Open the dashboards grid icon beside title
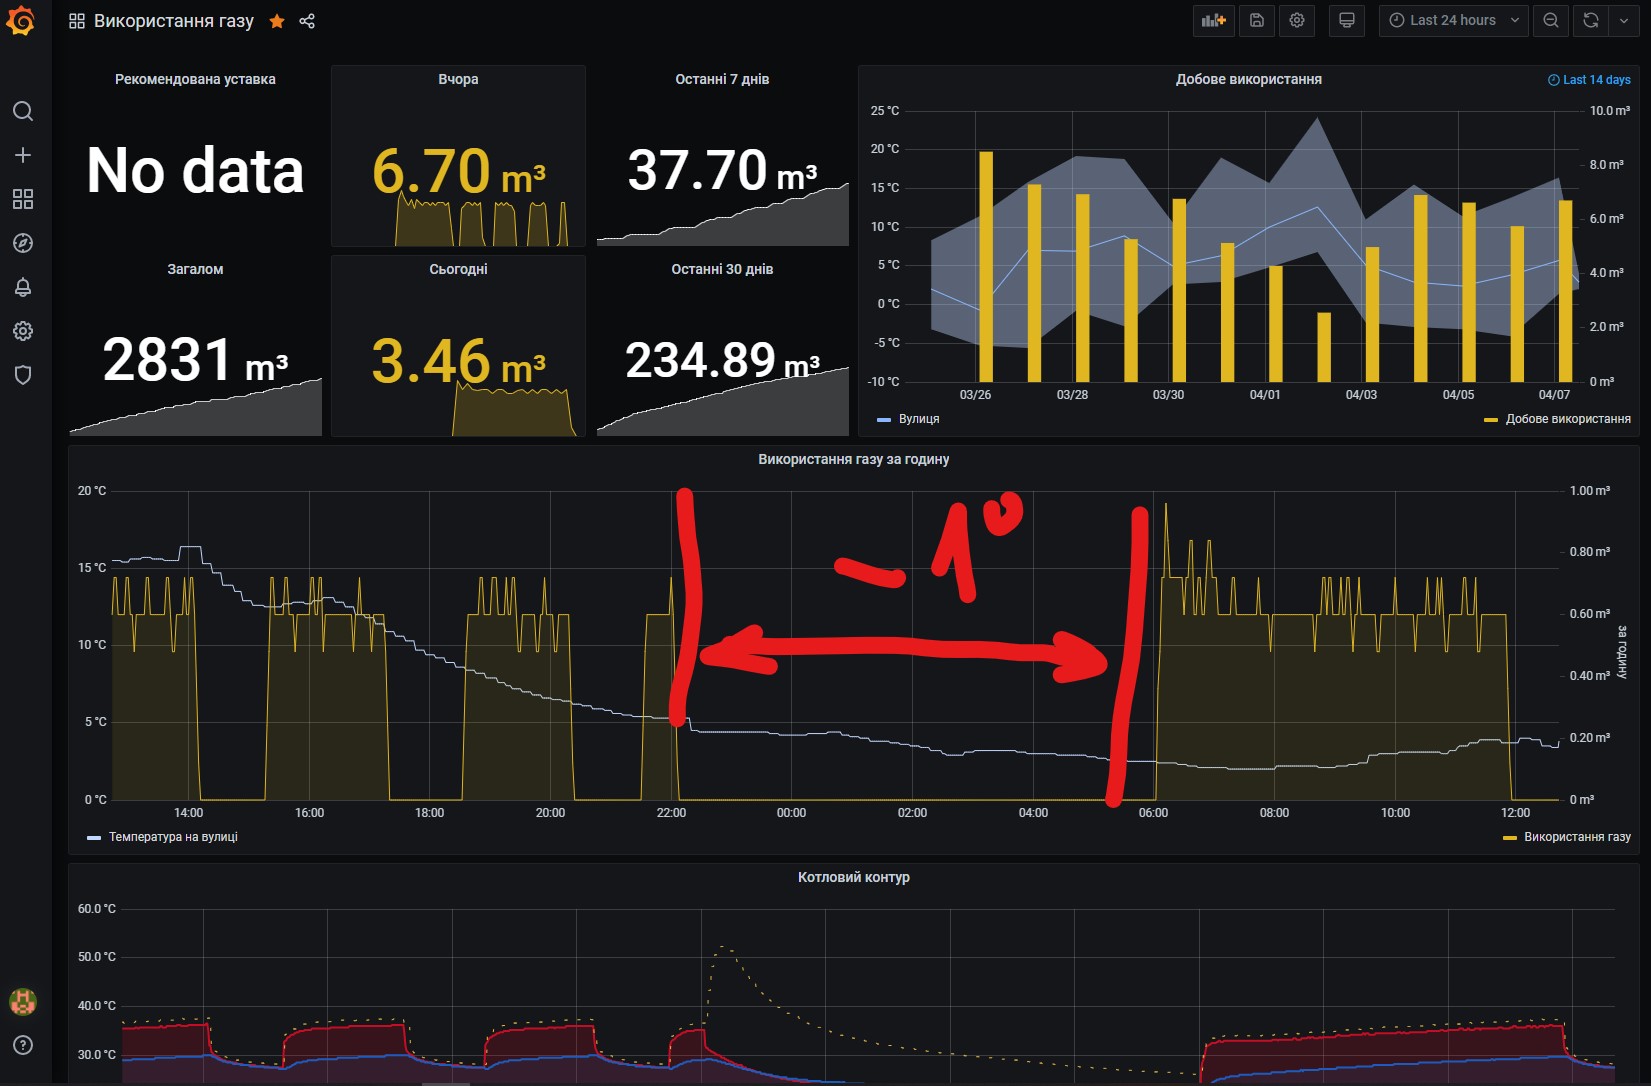Screen dimensions: 1651x1086 (x=77, y=21)
